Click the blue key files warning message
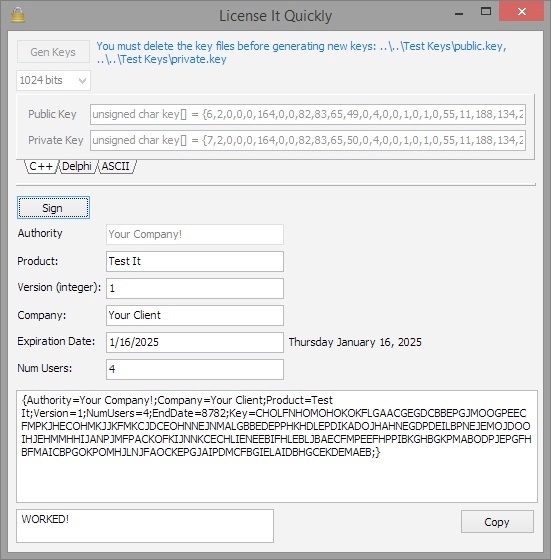The height and width of the screenshot is (560, 551). coord(301,52)
